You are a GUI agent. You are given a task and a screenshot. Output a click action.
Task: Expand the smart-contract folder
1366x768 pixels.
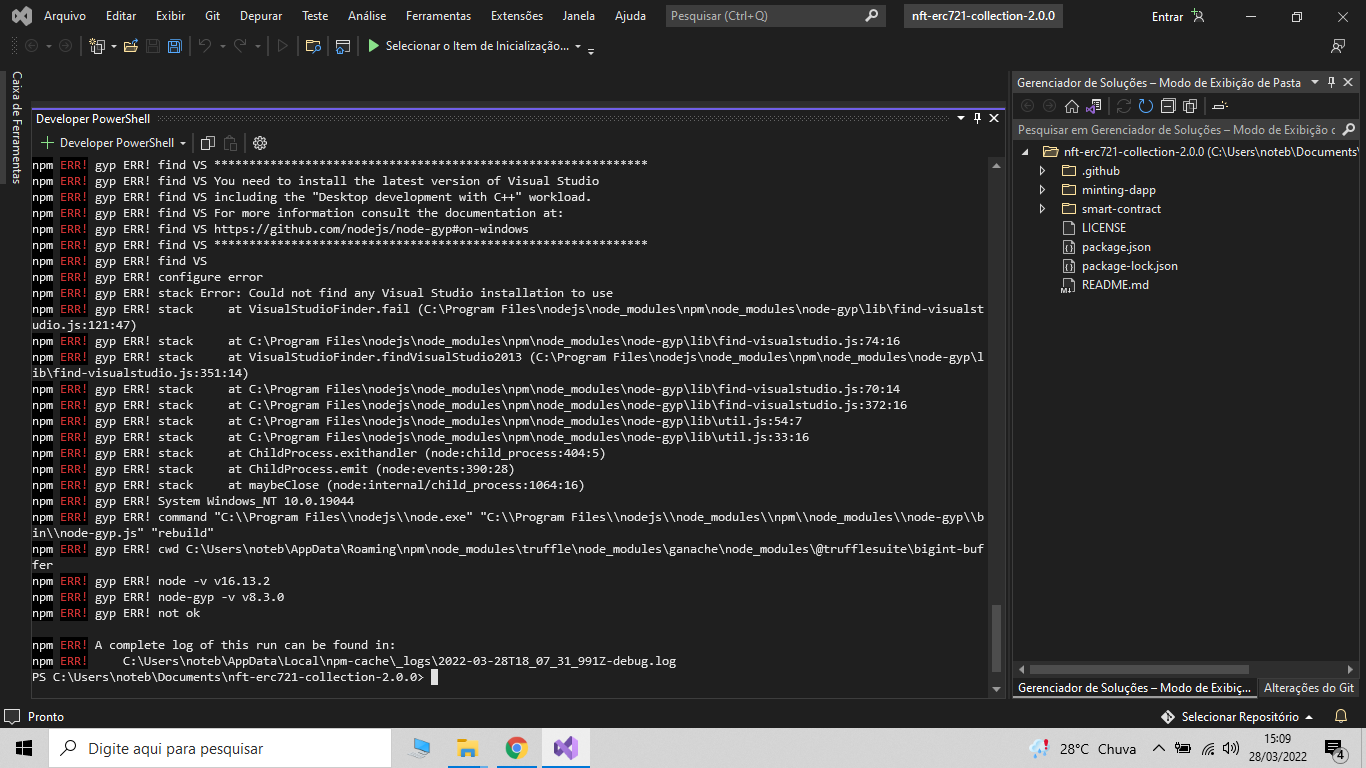pos(1042,209)
